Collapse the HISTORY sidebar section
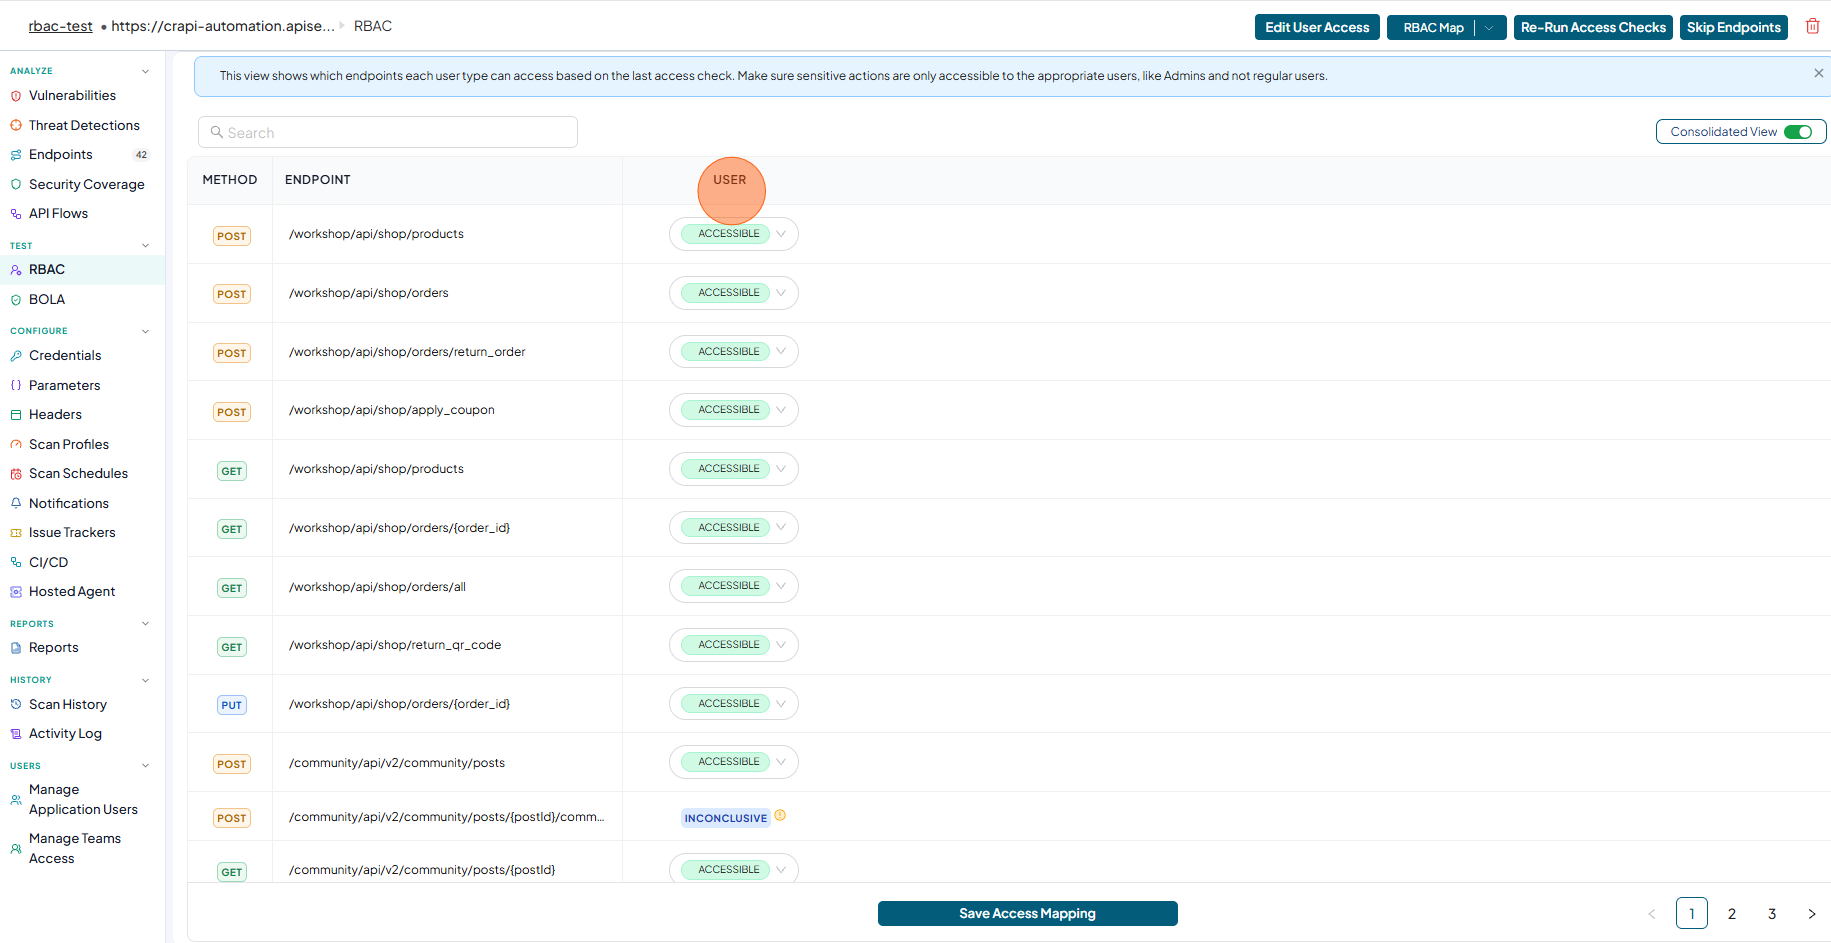 tap(145, 680)
